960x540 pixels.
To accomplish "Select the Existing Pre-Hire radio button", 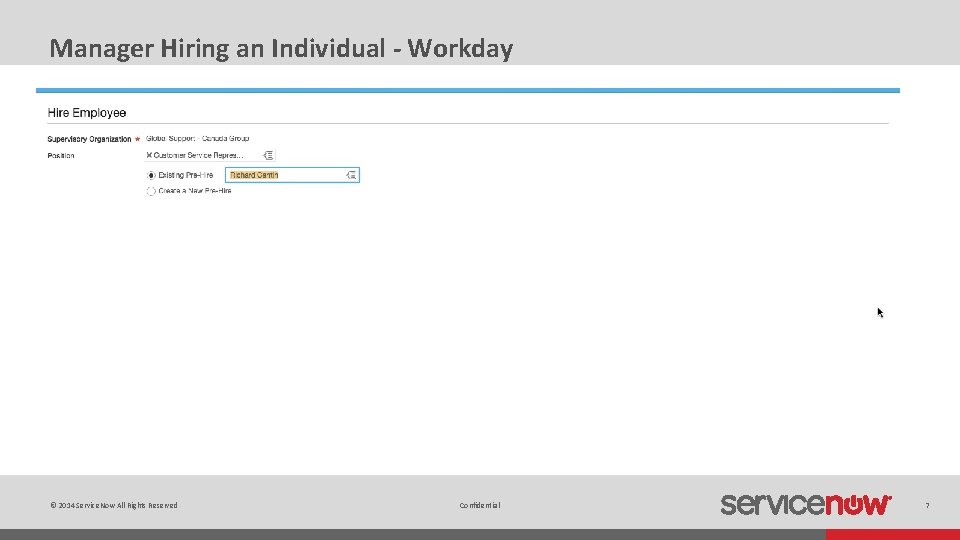I will point(151,175).
